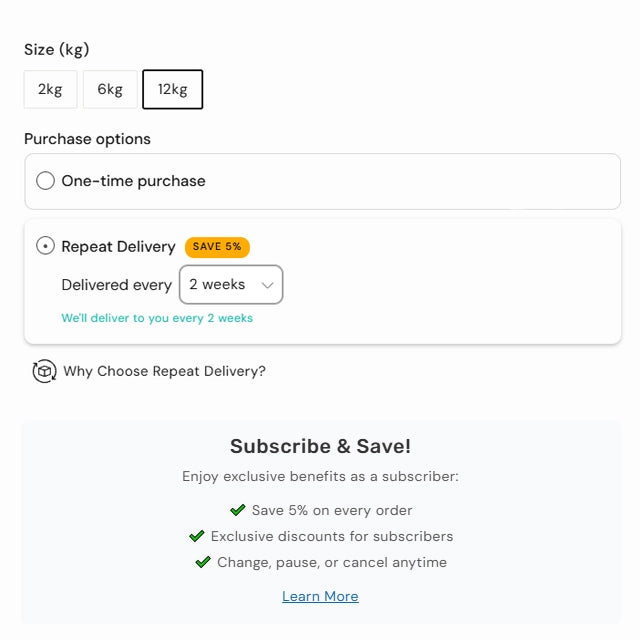Open the 2 weeks delivery frequency dropdown
This screenshot has width=640, height=640.
point(230,285)
